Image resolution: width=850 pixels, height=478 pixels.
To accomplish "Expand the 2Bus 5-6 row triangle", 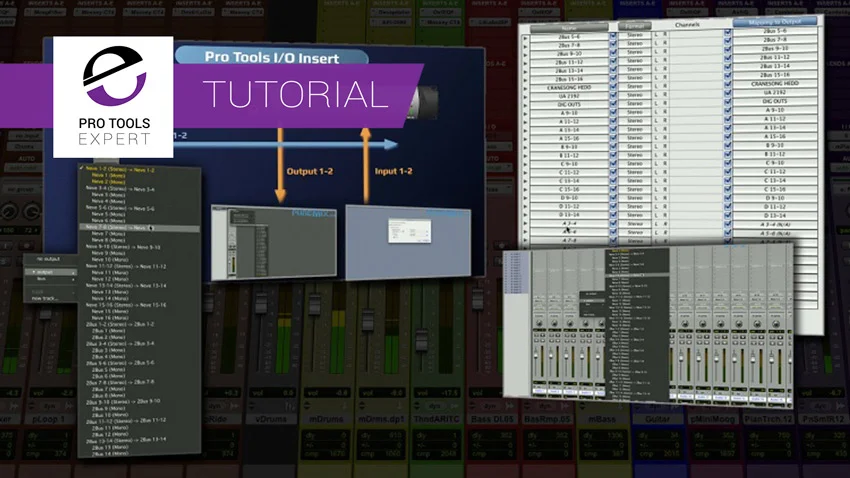I will [525, 38].
